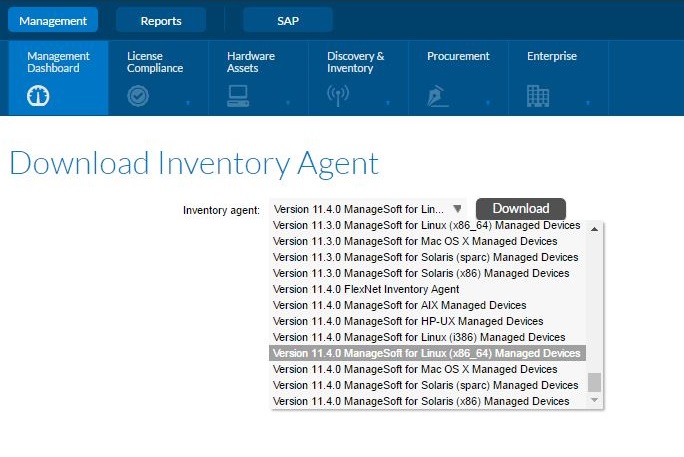Click the Discovery & Inventory antenna icon

tap(338, 96)
